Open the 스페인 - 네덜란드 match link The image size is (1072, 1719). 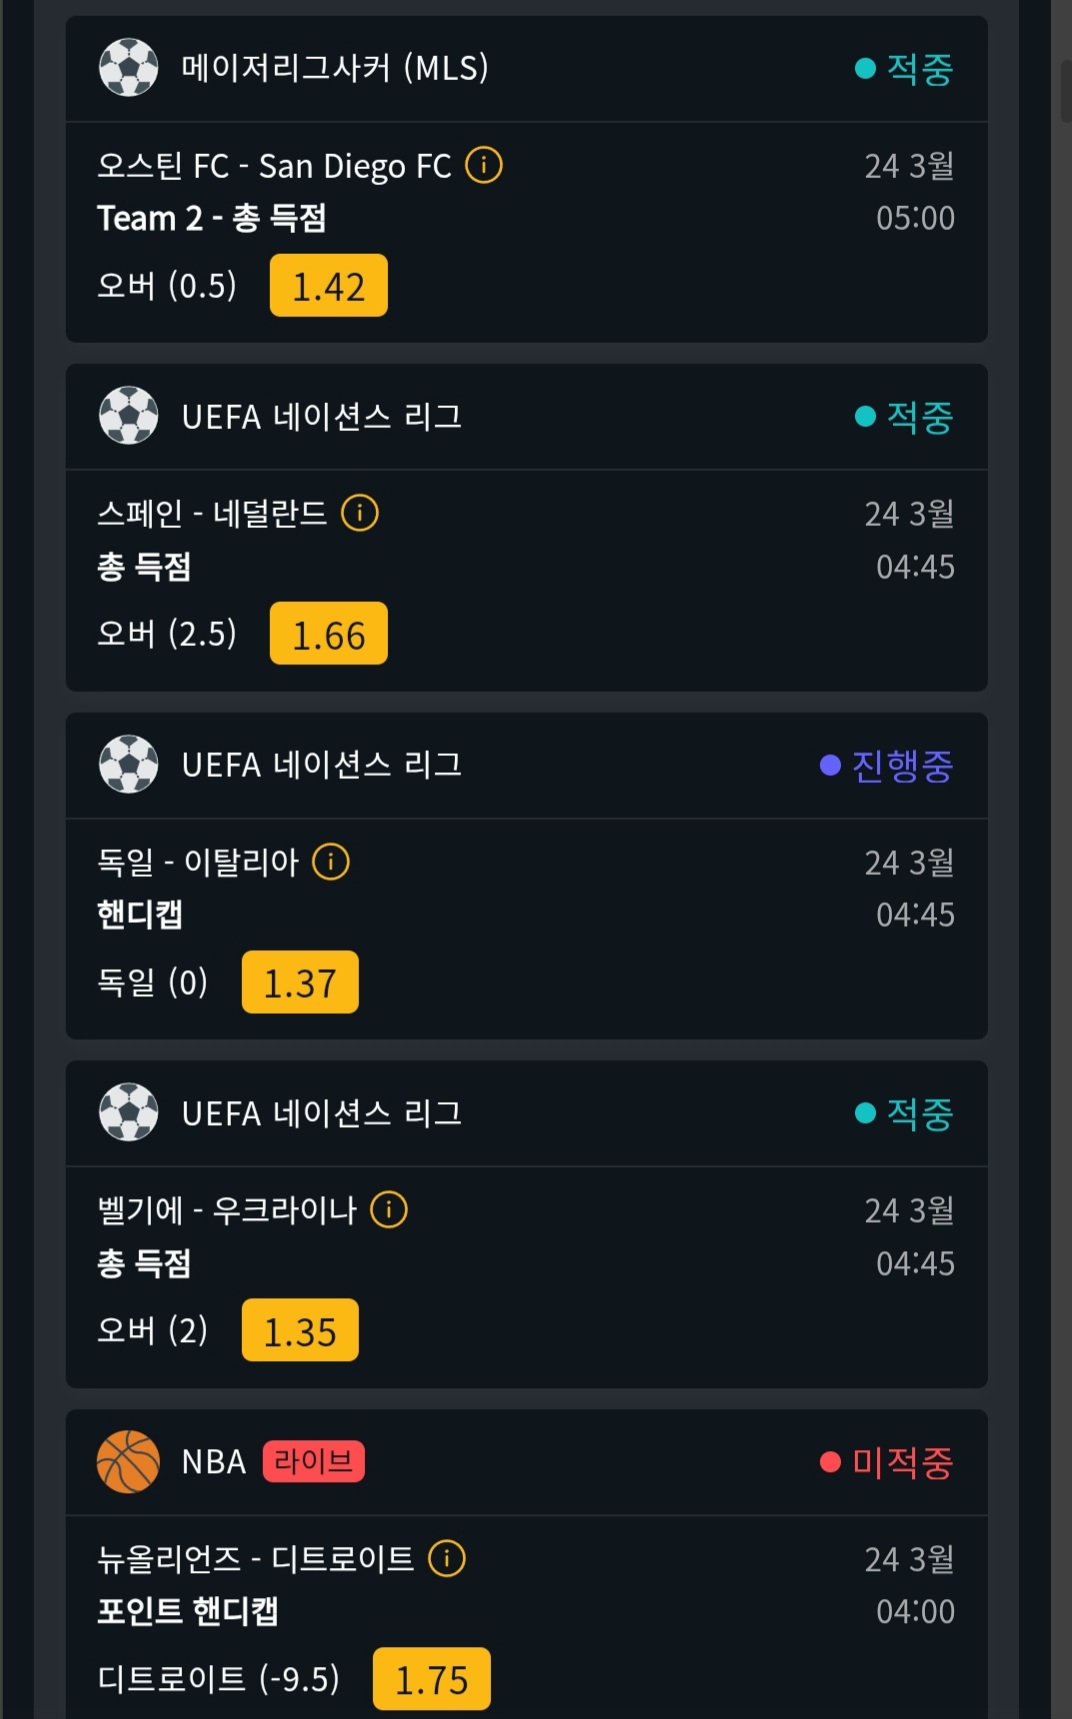[212, 514]
